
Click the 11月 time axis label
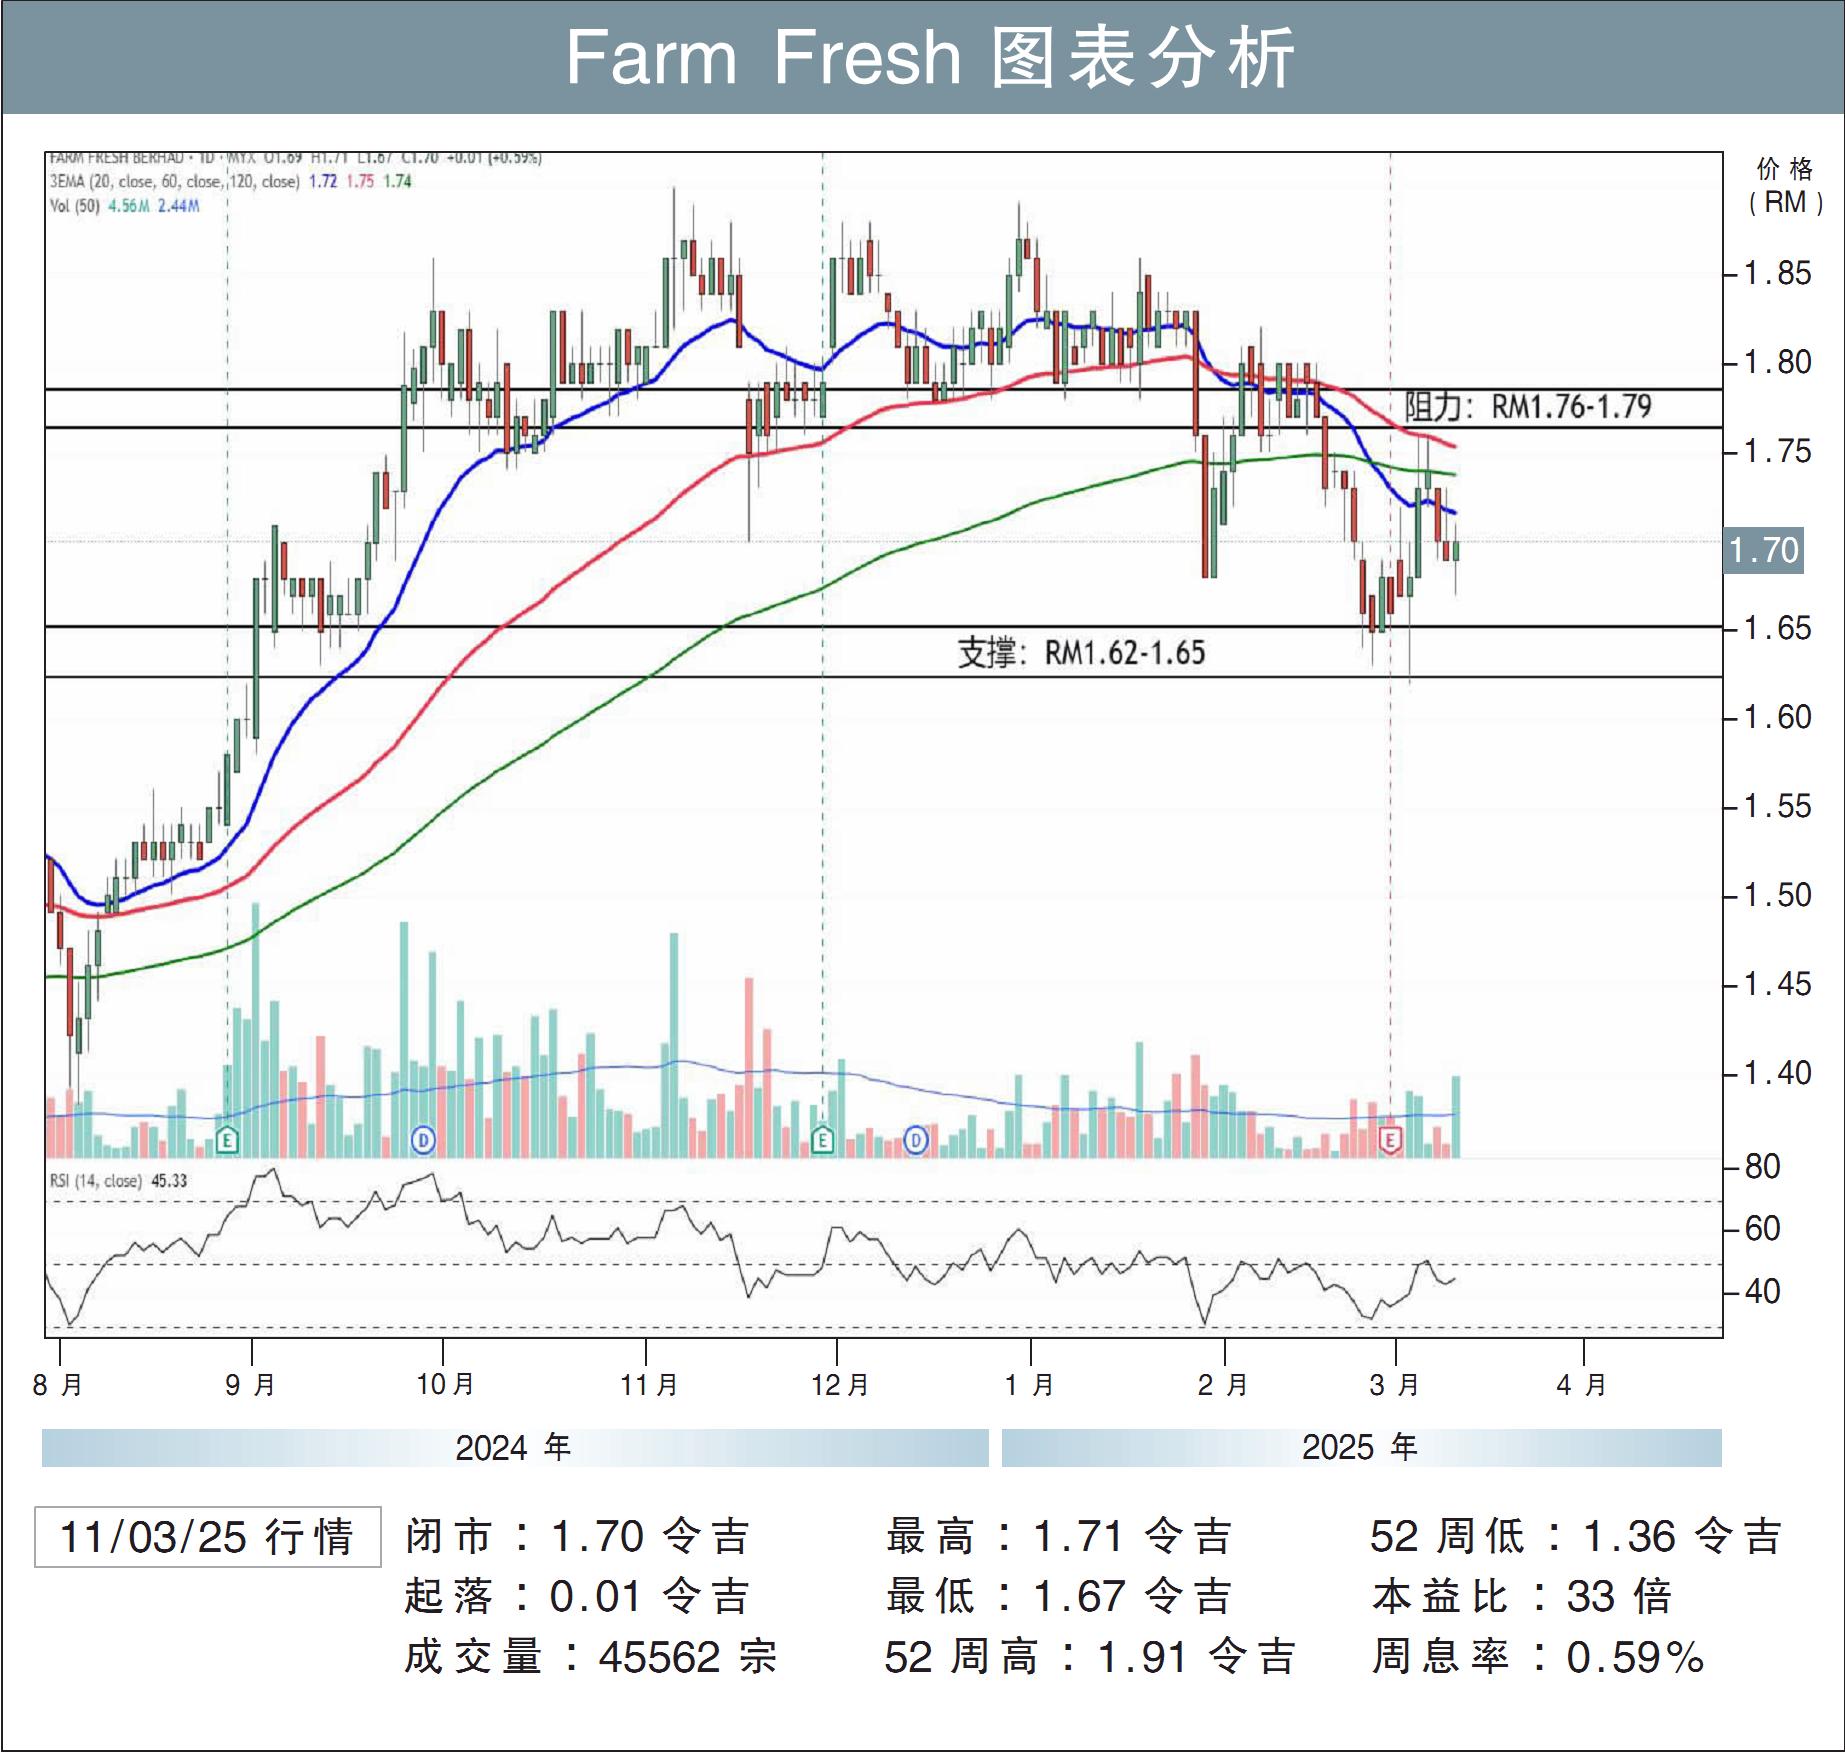[x=649, y=1385]
